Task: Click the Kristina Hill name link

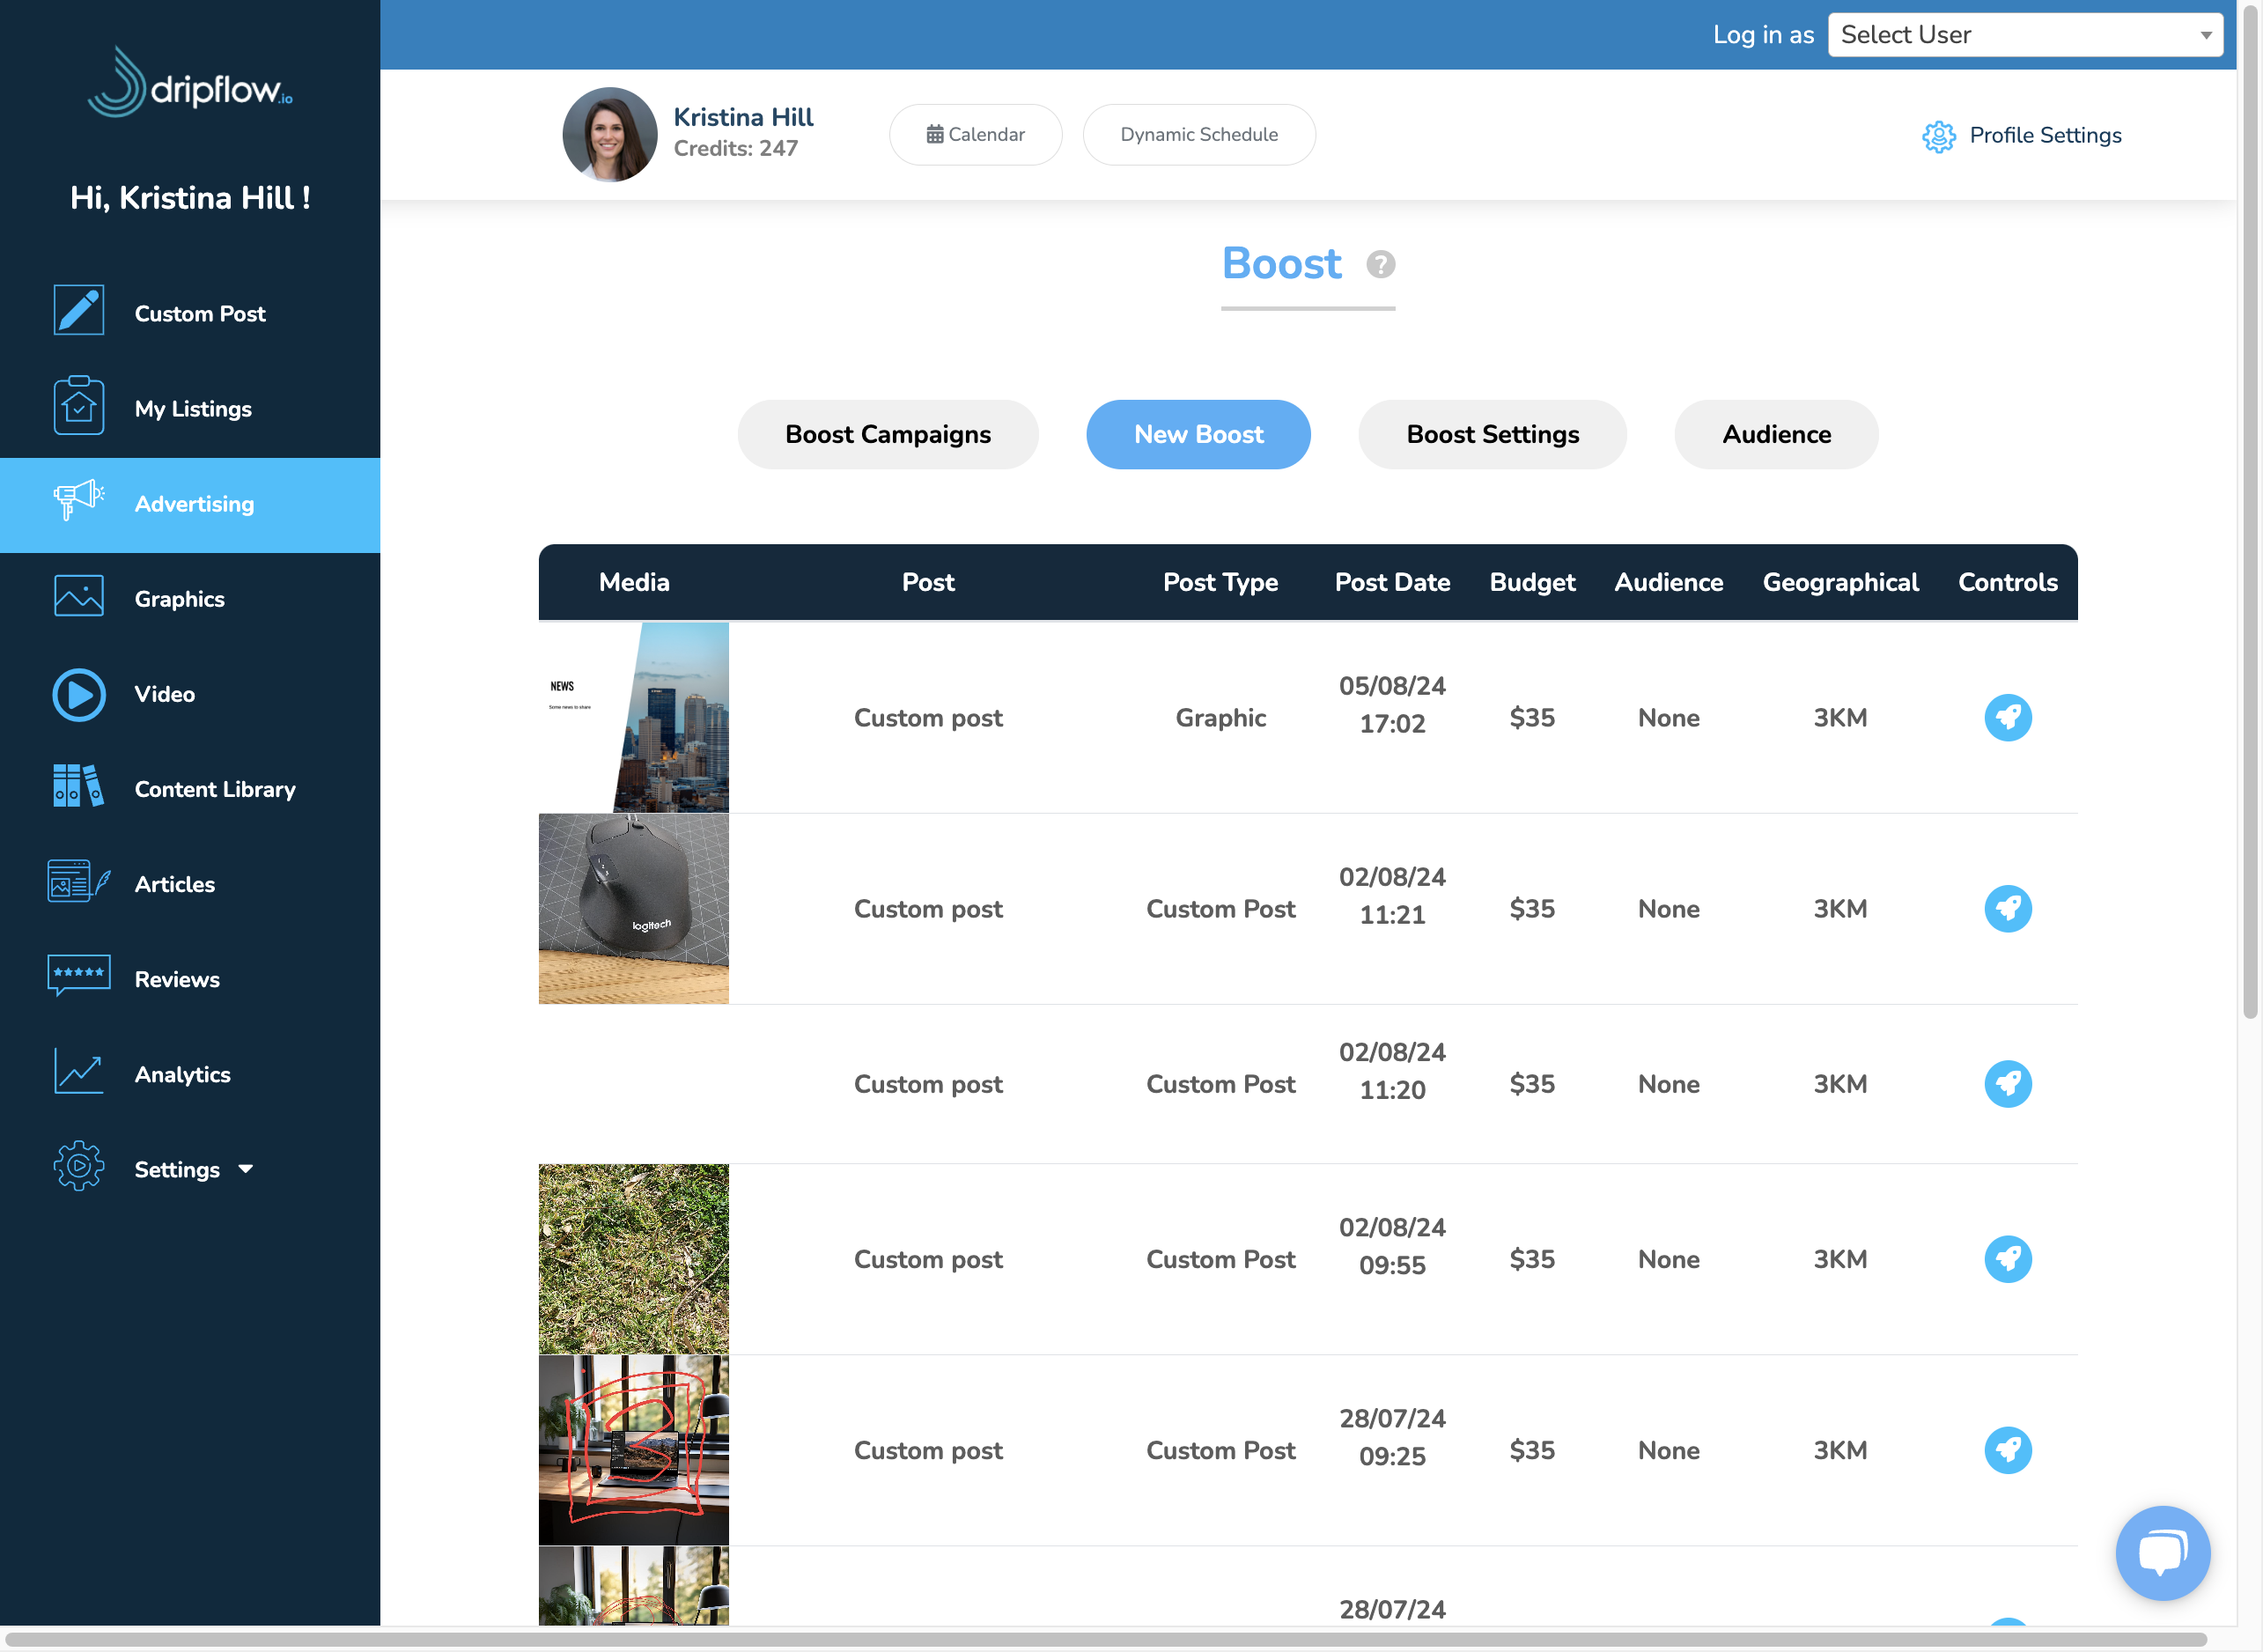Action: point(743,117)
